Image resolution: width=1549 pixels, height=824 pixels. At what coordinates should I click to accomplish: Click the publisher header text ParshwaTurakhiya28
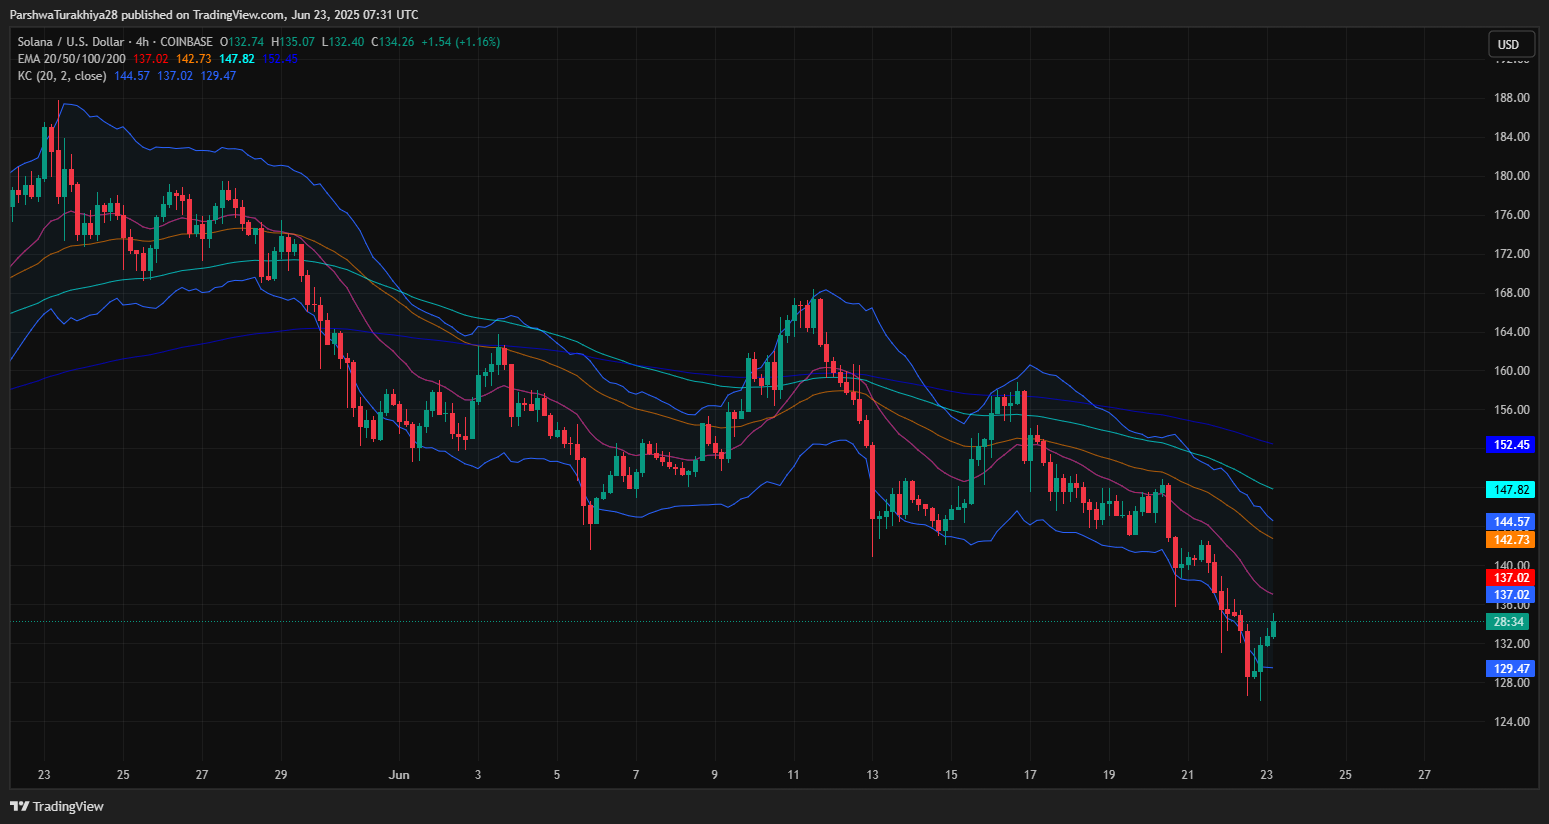click(64, 14)
